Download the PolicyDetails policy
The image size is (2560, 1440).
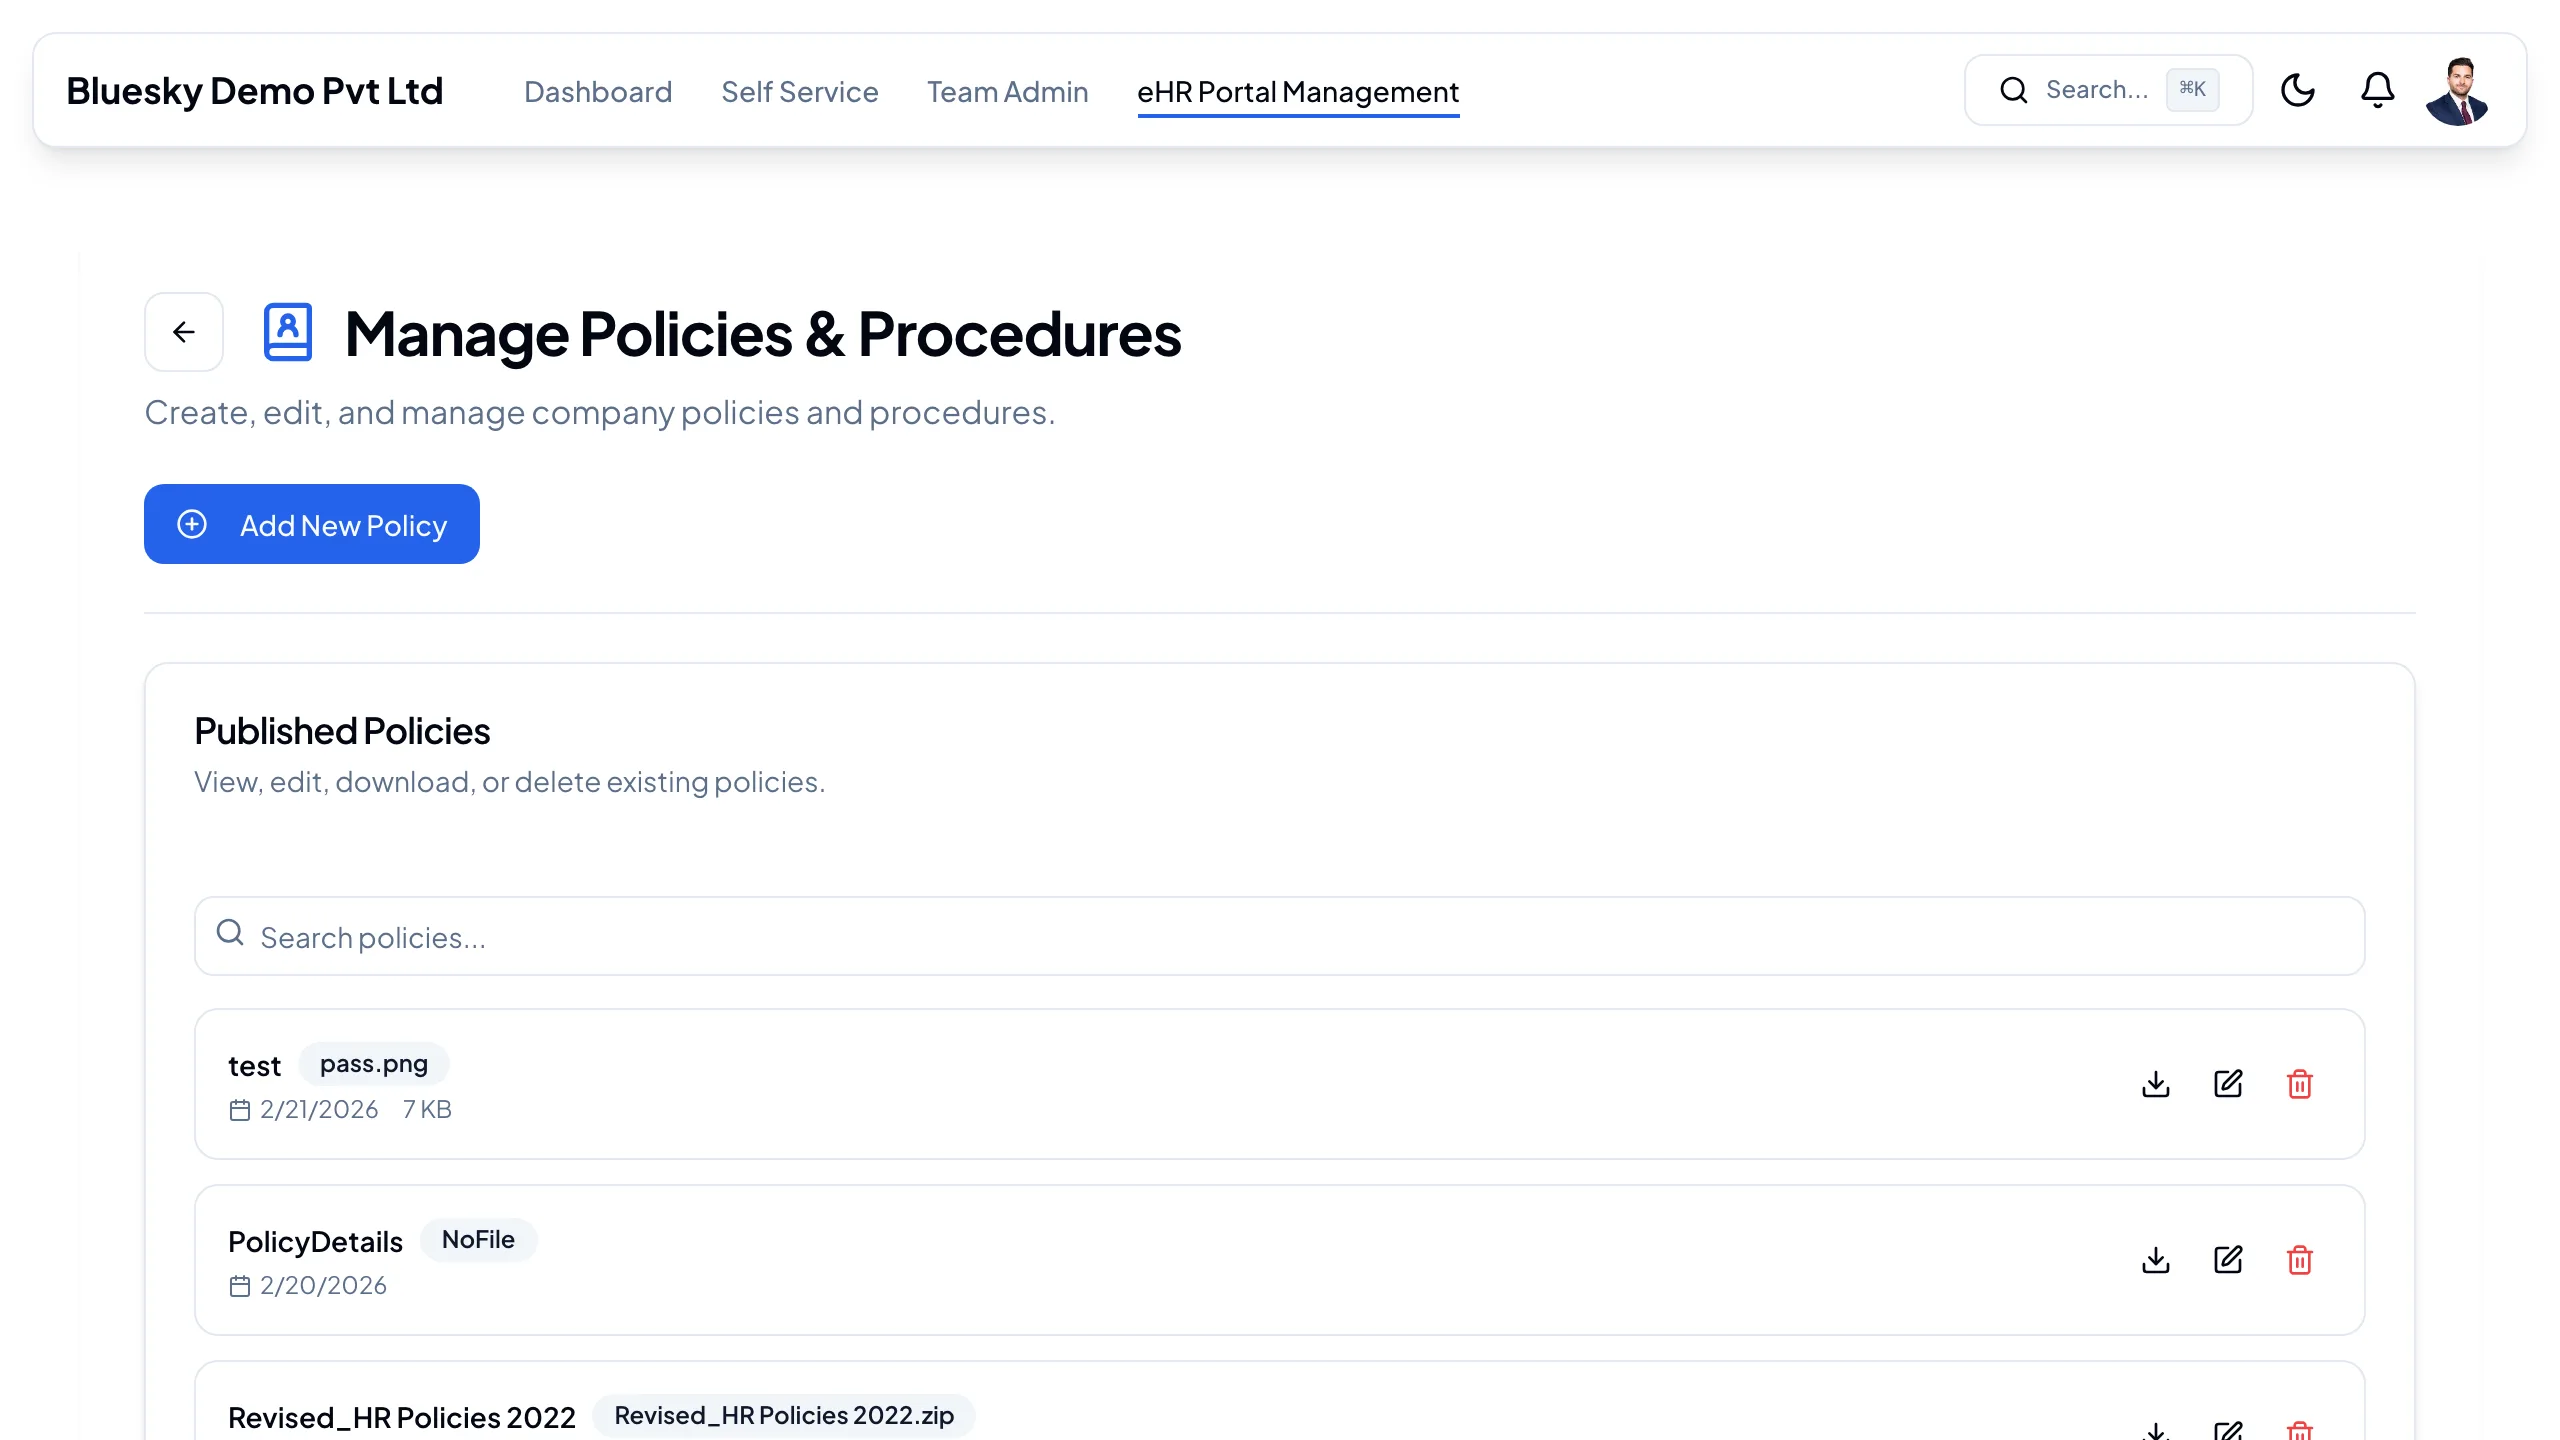[x=2156, y=1260]
